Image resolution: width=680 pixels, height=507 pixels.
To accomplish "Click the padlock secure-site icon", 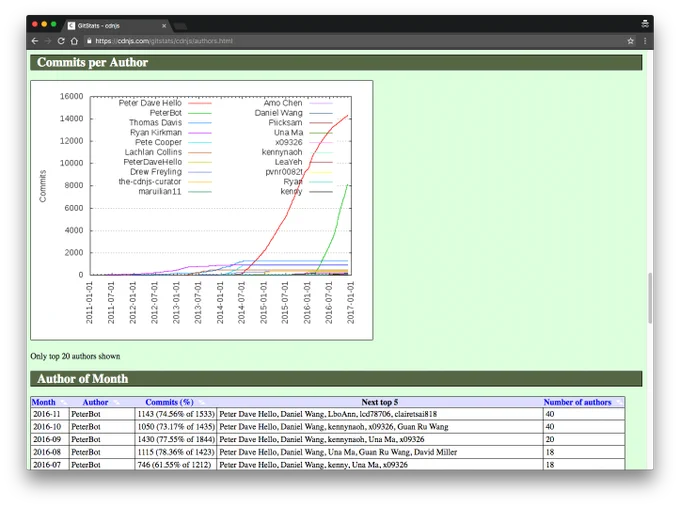I will coord(89,41).
